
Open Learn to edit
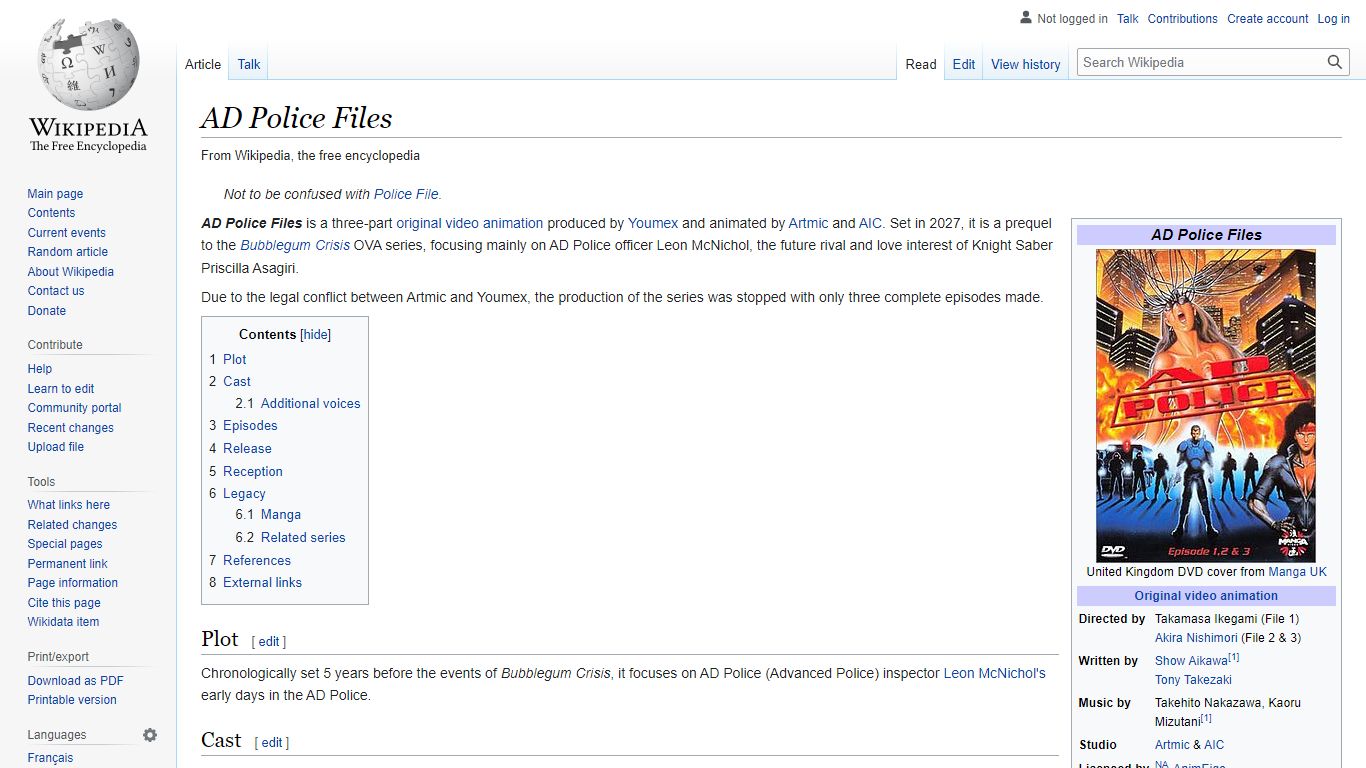tap(61, 389)
